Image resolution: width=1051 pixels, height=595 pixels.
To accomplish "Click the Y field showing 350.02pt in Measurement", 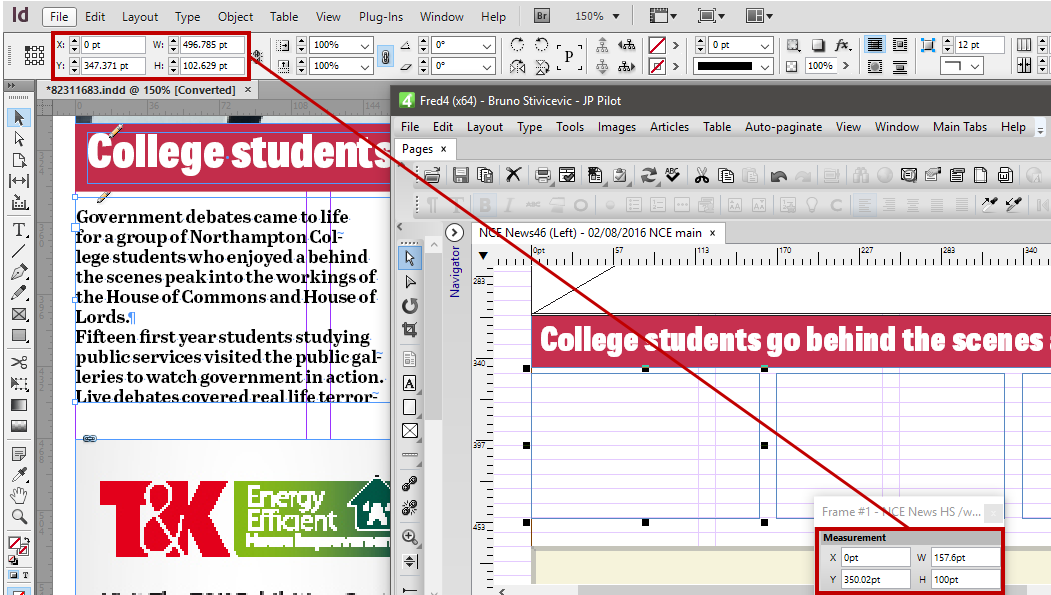I will click(875, 579).
